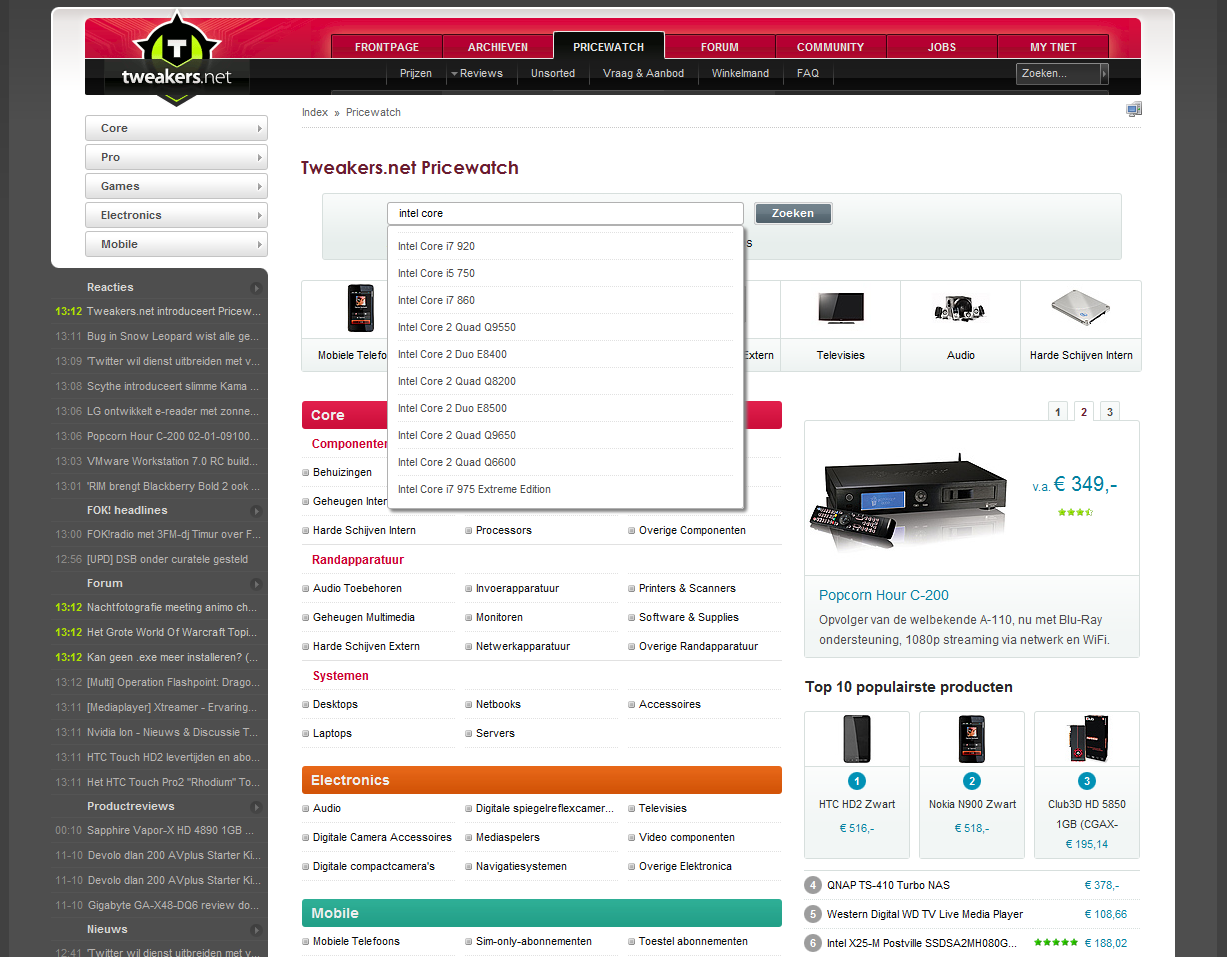1227x957 pixels.
Task: Open the Mobiele Telefoons link under Mobile
Action: 356,941
